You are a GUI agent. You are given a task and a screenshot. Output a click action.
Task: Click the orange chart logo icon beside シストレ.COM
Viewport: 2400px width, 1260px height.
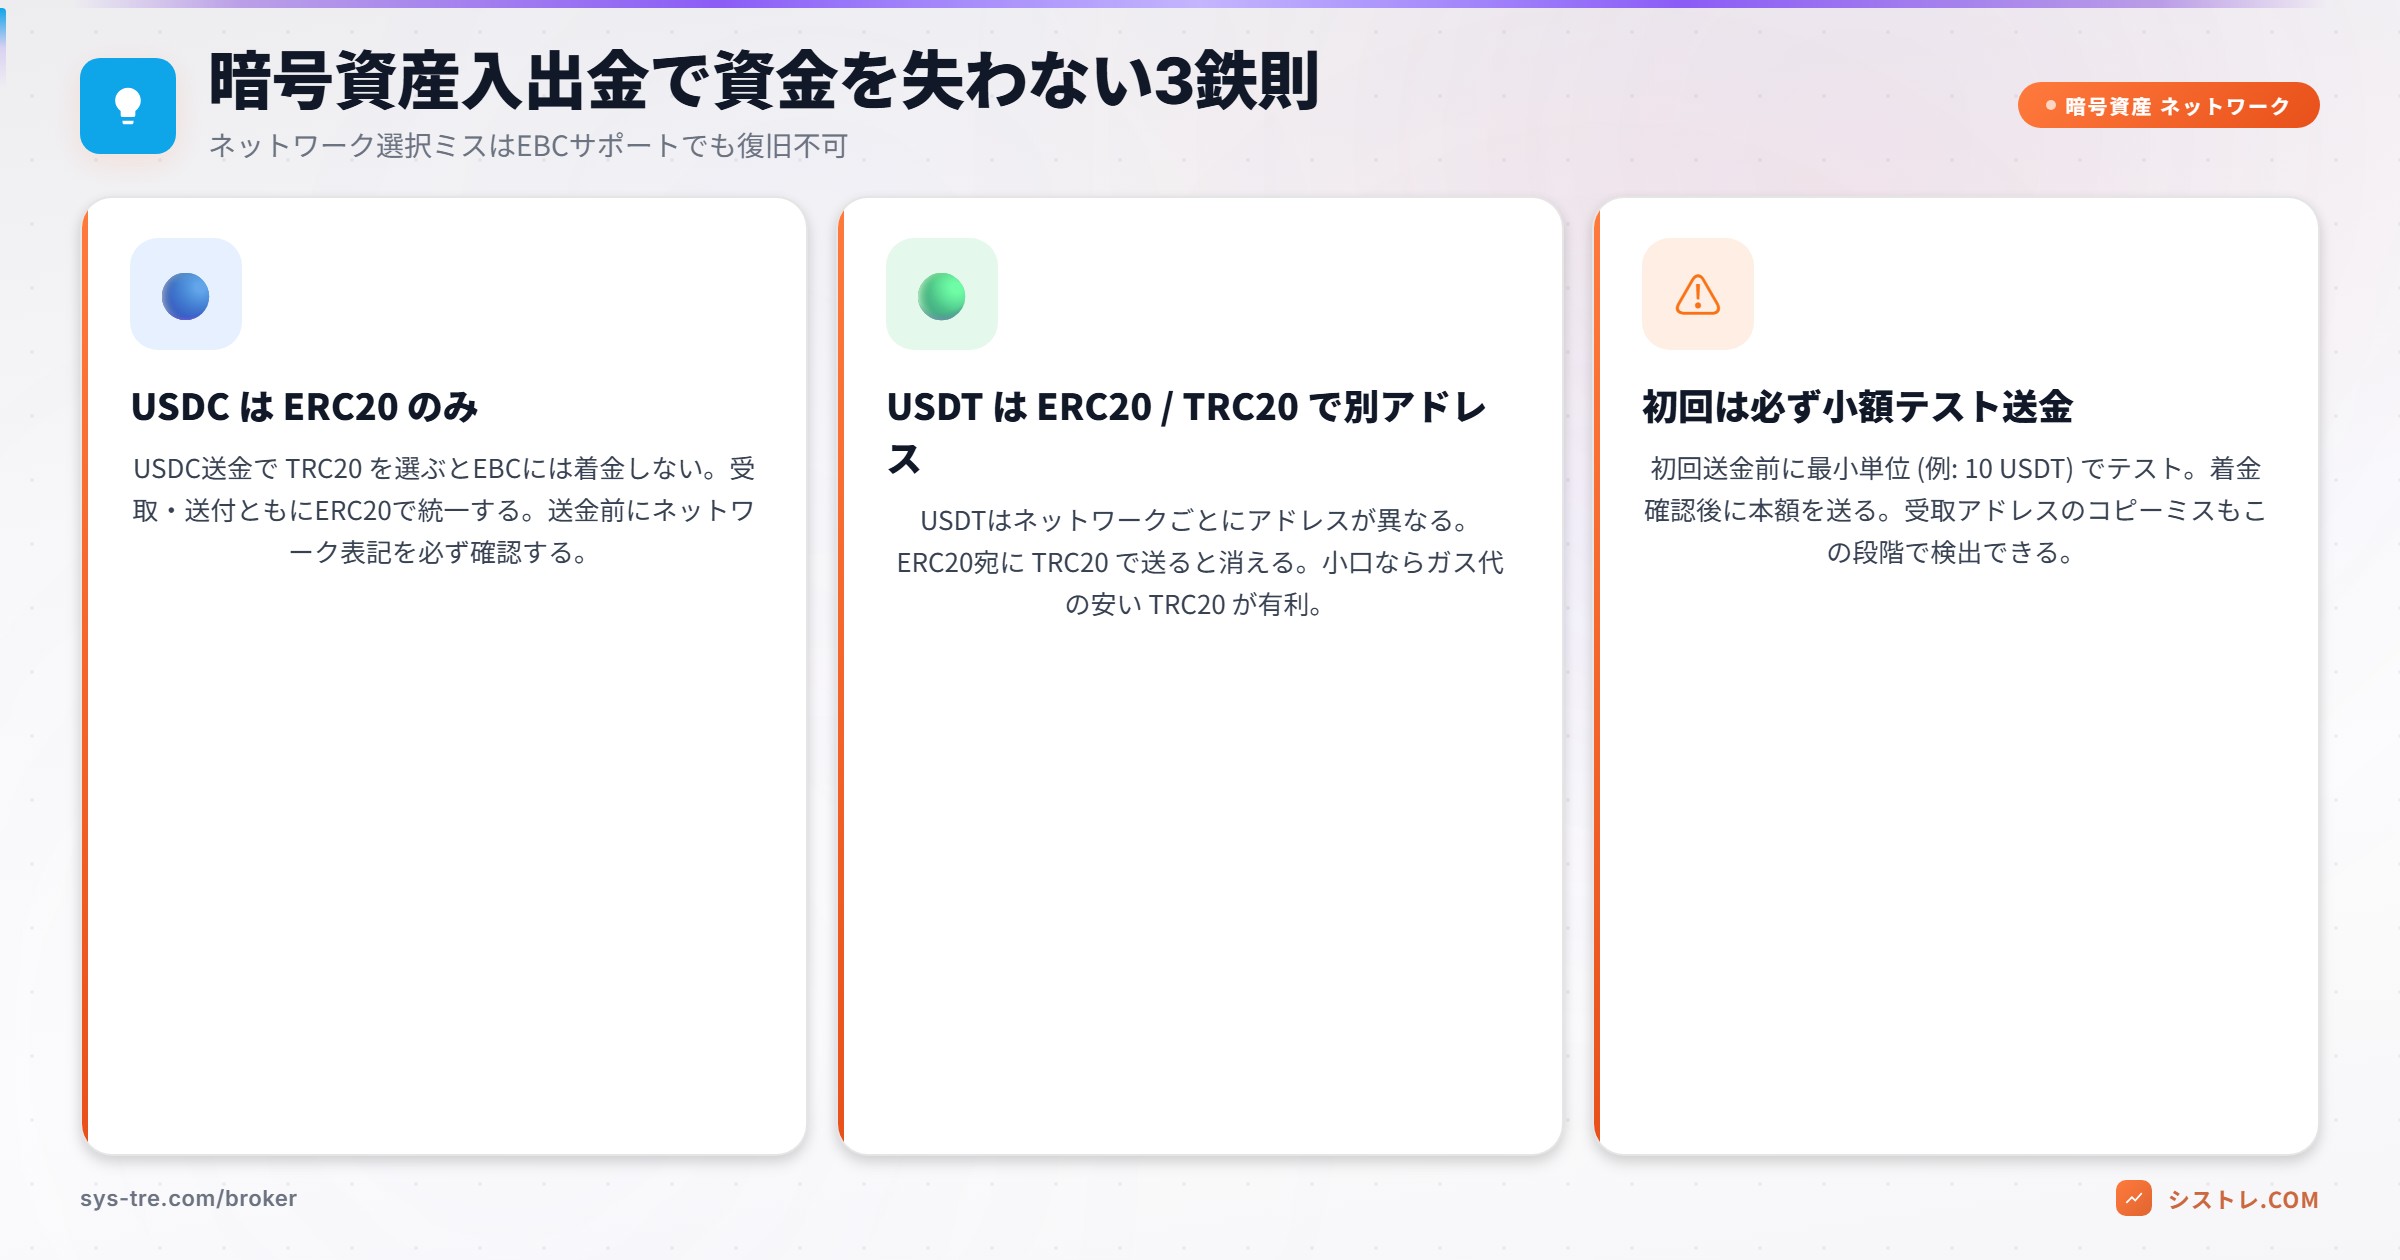[2134, 1198]
